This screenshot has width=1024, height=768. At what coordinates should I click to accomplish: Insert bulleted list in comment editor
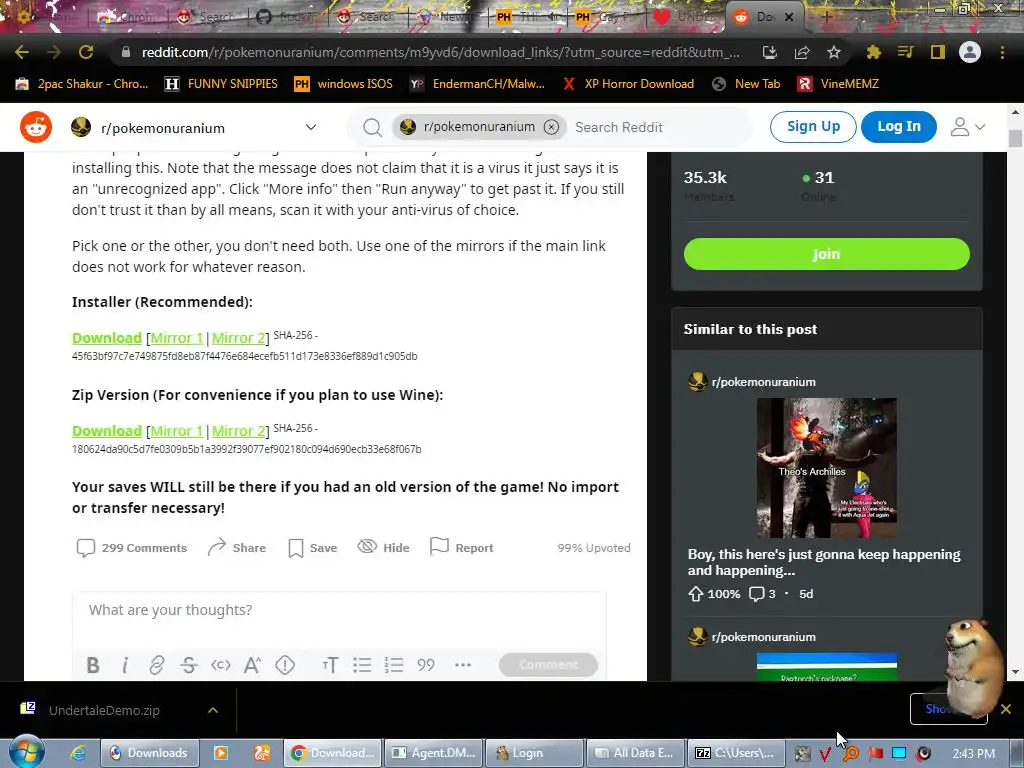click(x=362, y=665)
